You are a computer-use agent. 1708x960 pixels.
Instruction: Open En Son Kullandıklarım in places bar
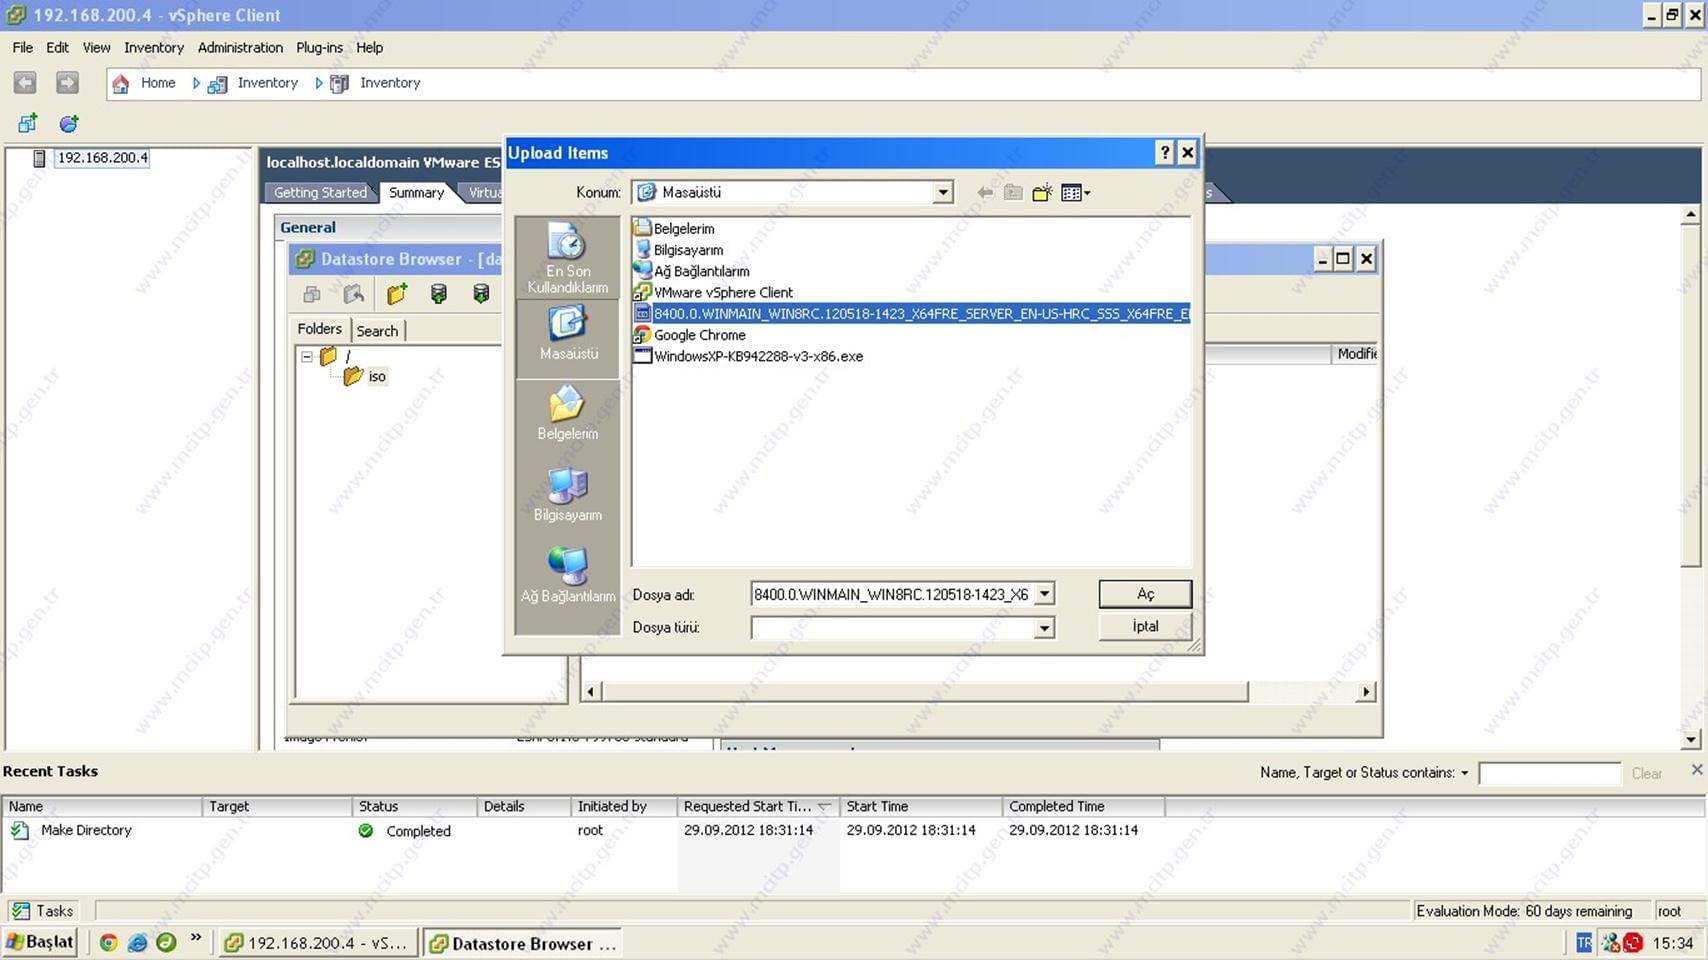click(x=567, y=258)
